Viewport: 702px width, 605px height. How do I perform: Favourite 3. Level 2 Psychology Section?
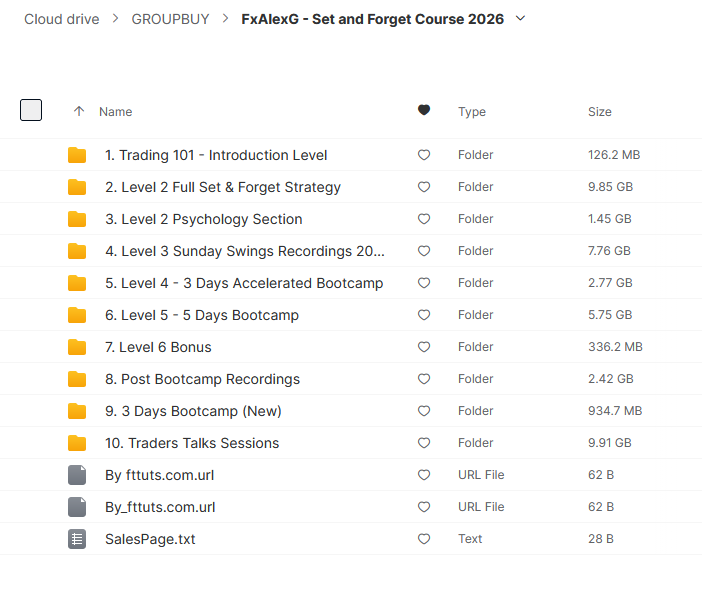(x=424, y=219)
